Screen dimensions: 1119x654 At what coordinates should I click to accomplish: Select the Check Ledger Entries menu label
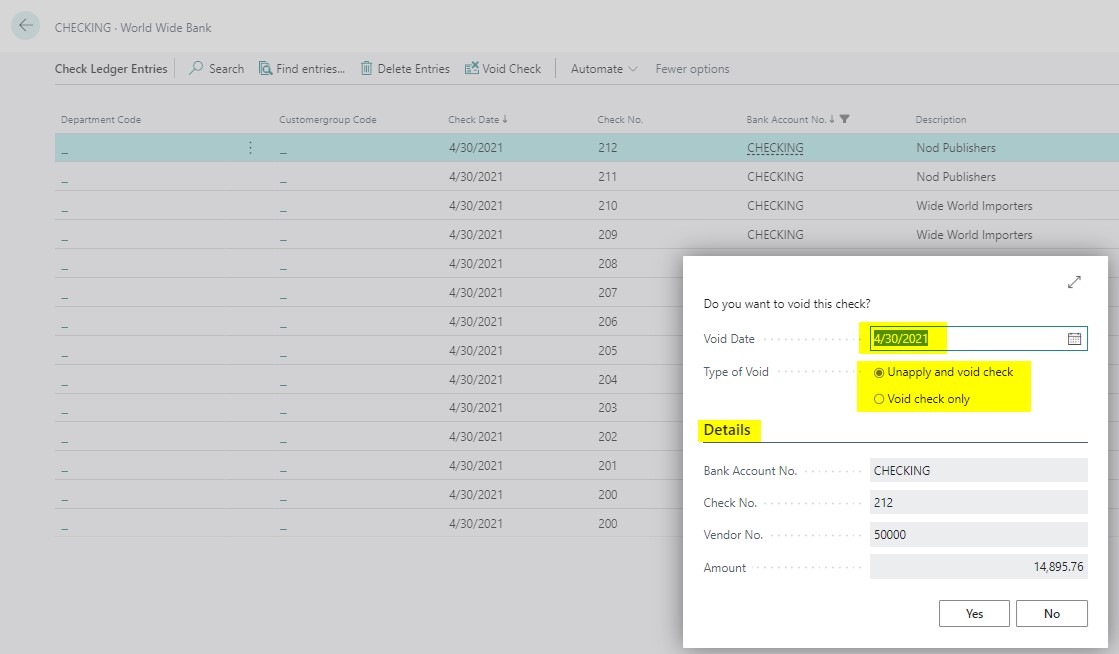(x=111, y=68)
